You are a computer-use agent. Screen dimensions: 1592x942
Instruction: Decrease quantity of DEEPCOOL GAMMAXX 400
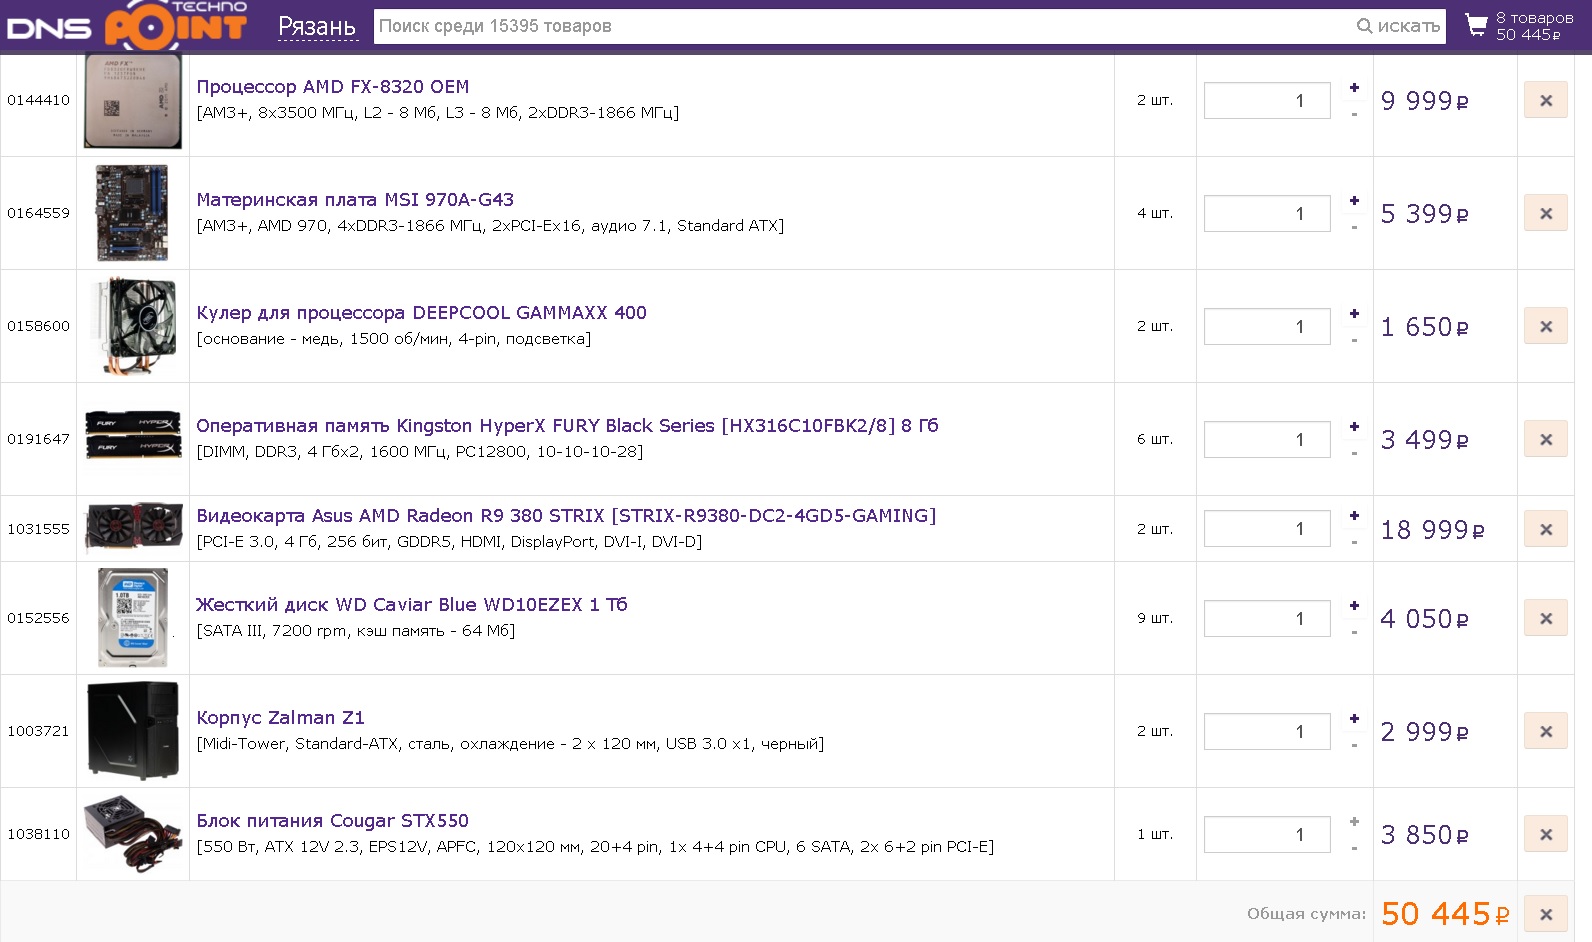tap(1354, 340)
